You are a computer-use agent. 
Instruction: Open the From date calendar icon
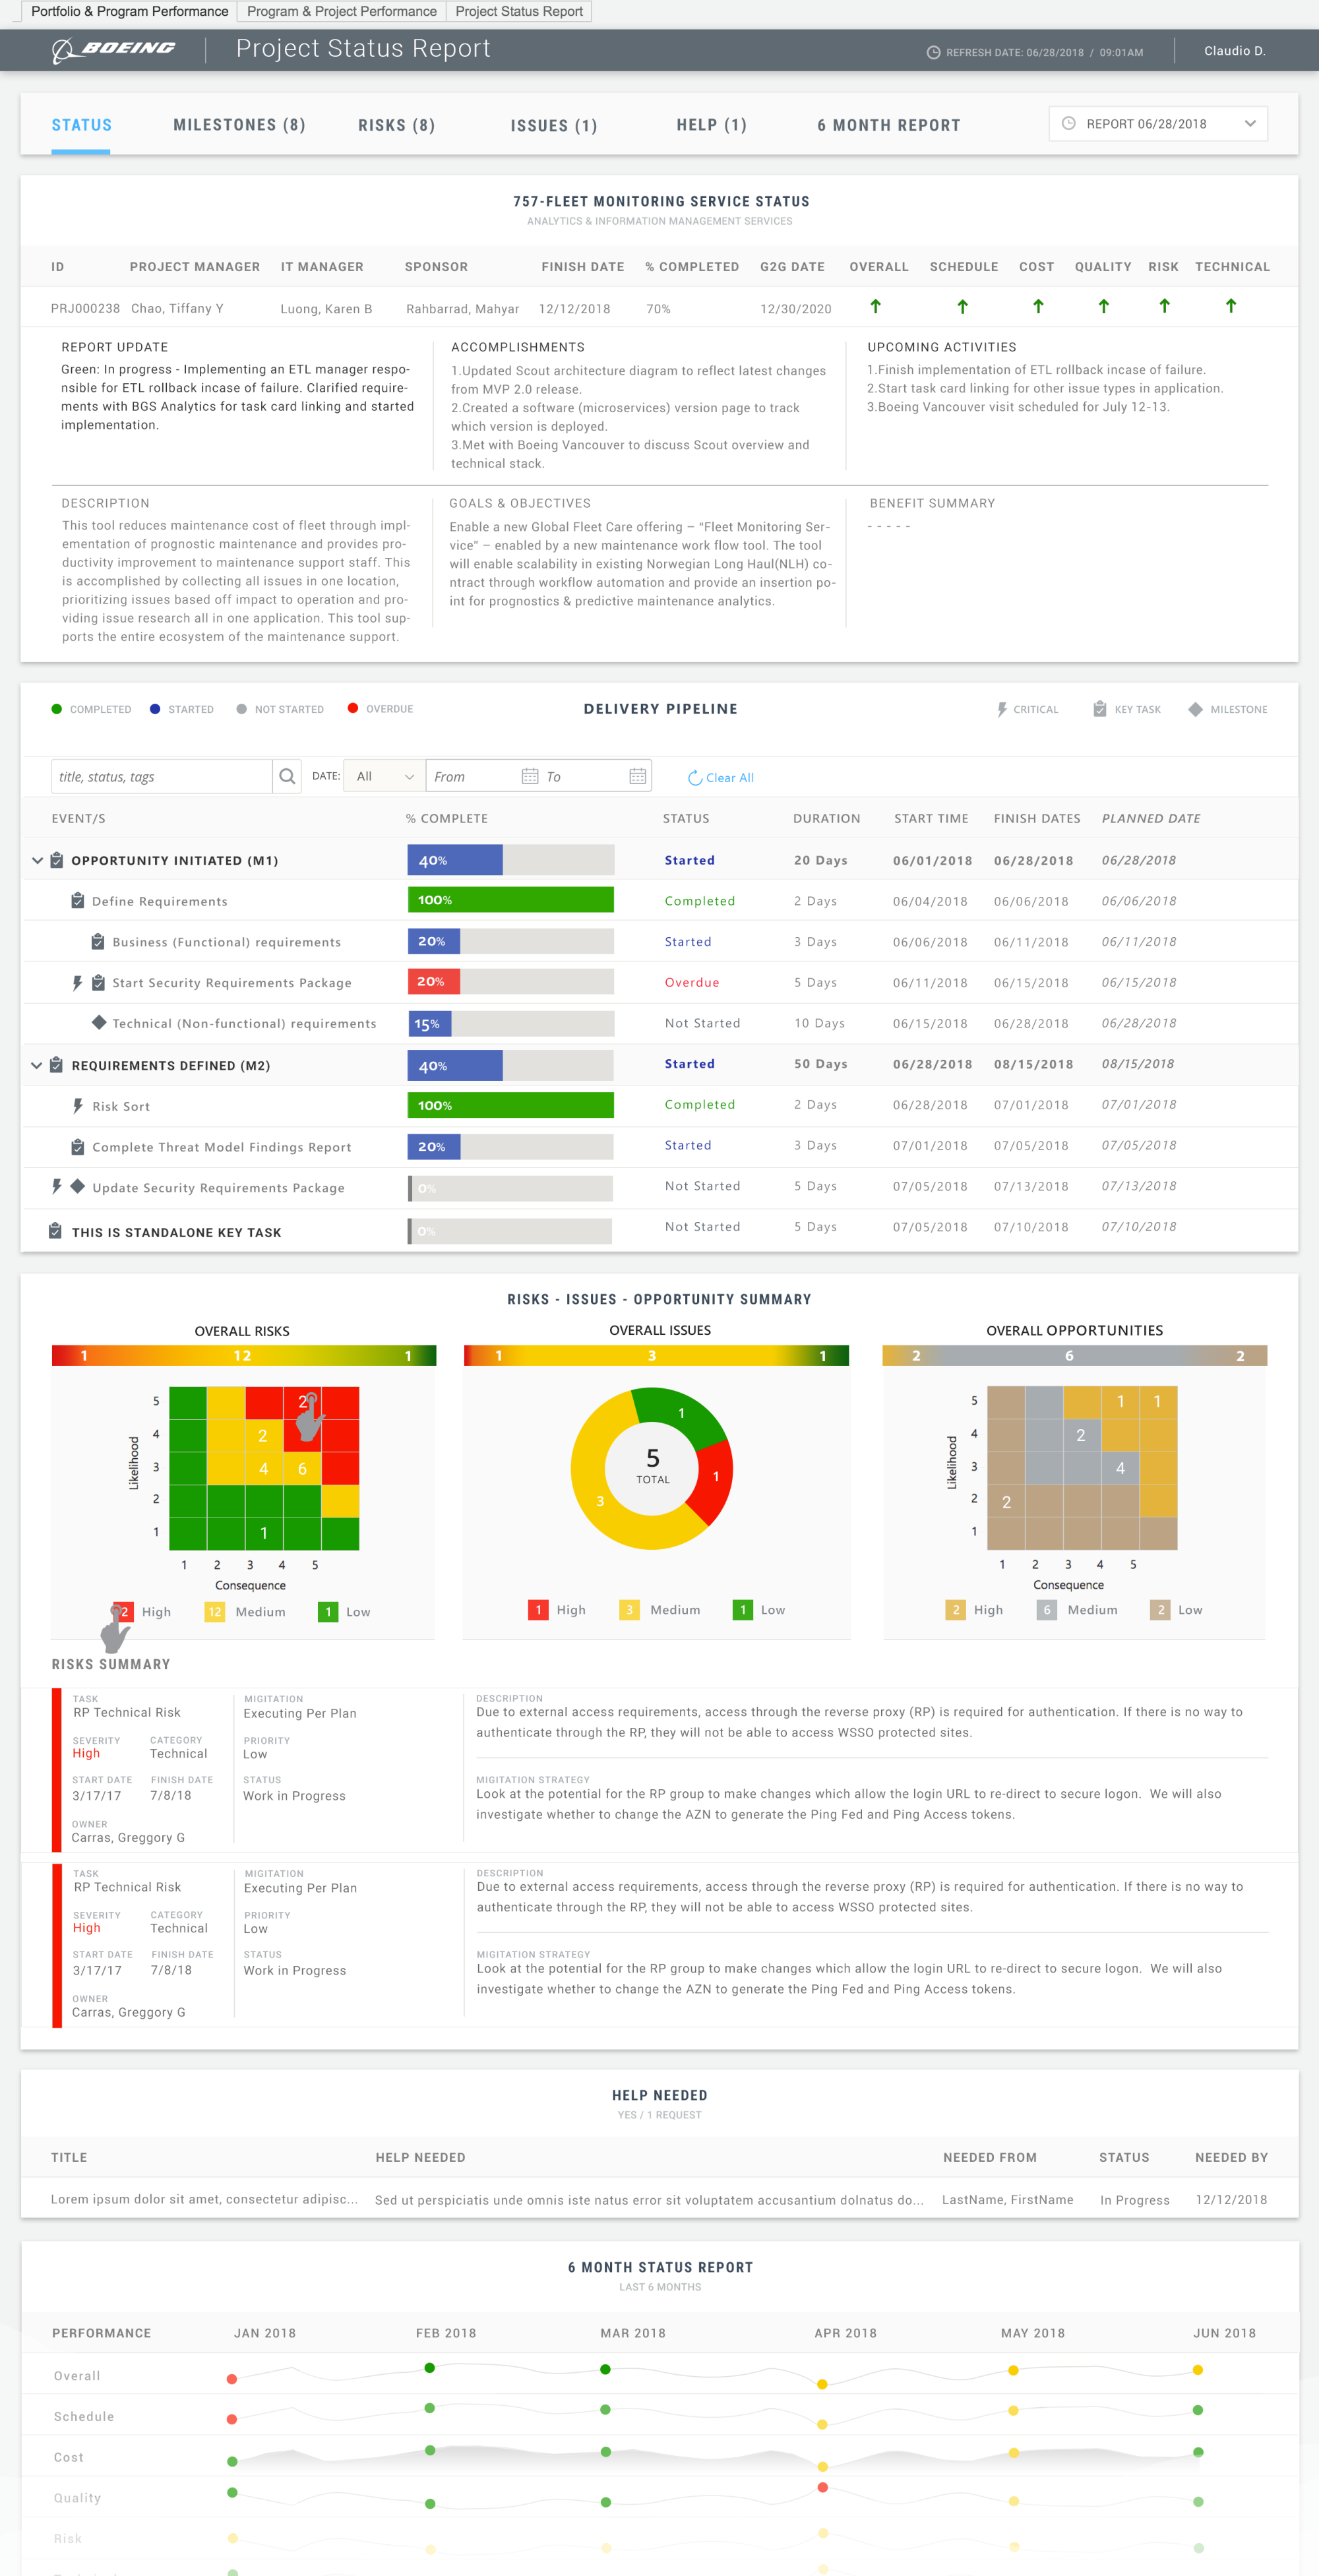(x=530, y=776)
